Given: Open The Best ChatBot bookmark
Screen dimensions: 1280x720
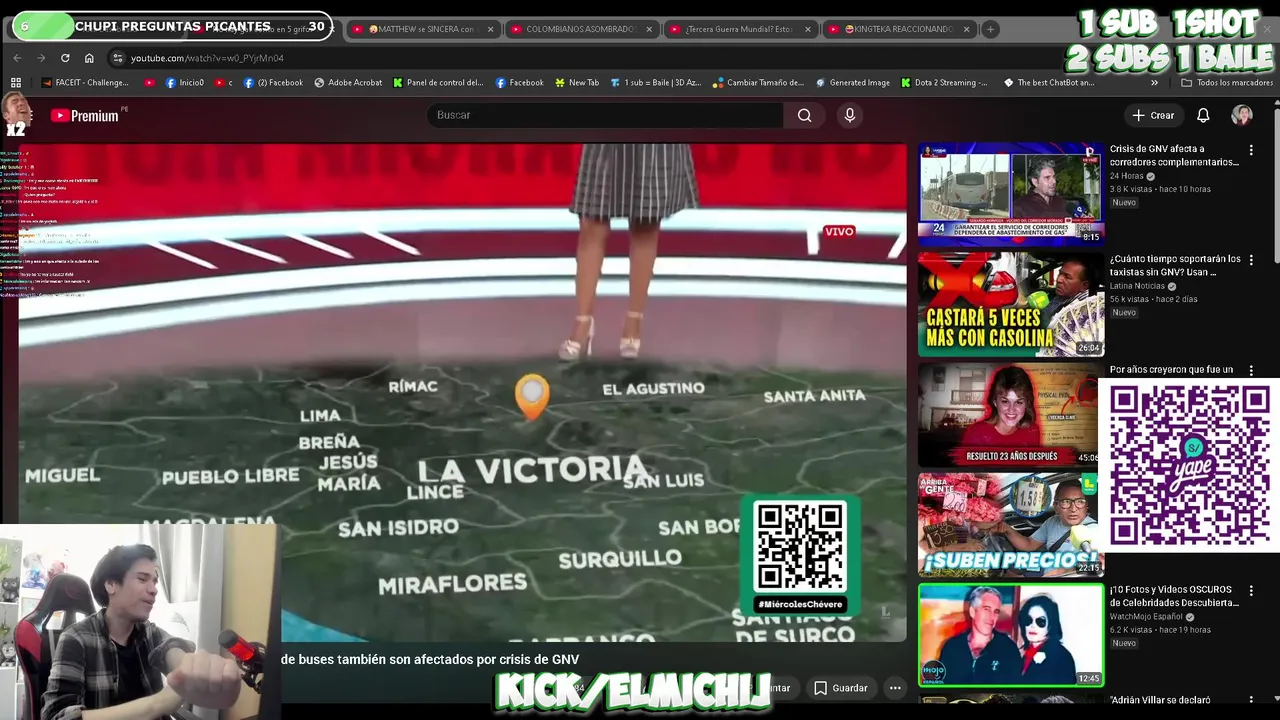Looking at the screenshot, I should [1049, 83].
